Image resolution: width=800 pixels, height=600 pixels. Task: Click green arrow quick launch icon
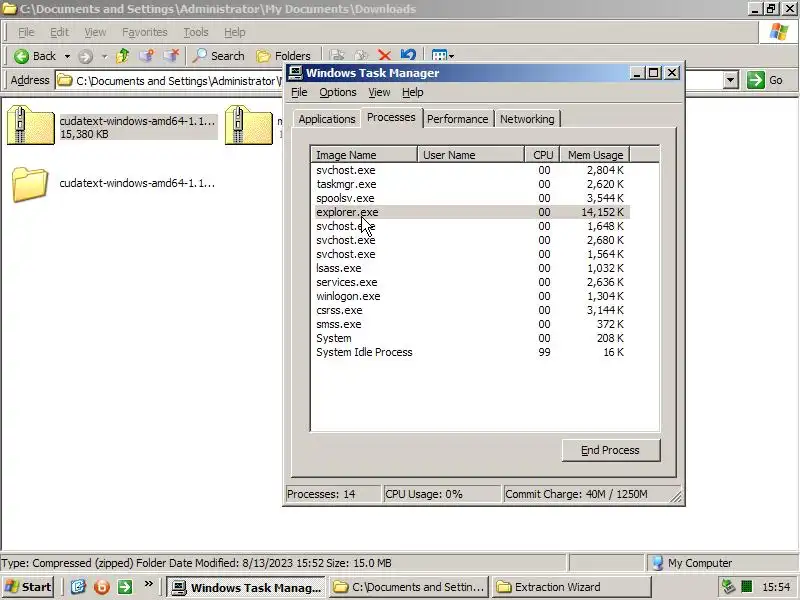125,587
